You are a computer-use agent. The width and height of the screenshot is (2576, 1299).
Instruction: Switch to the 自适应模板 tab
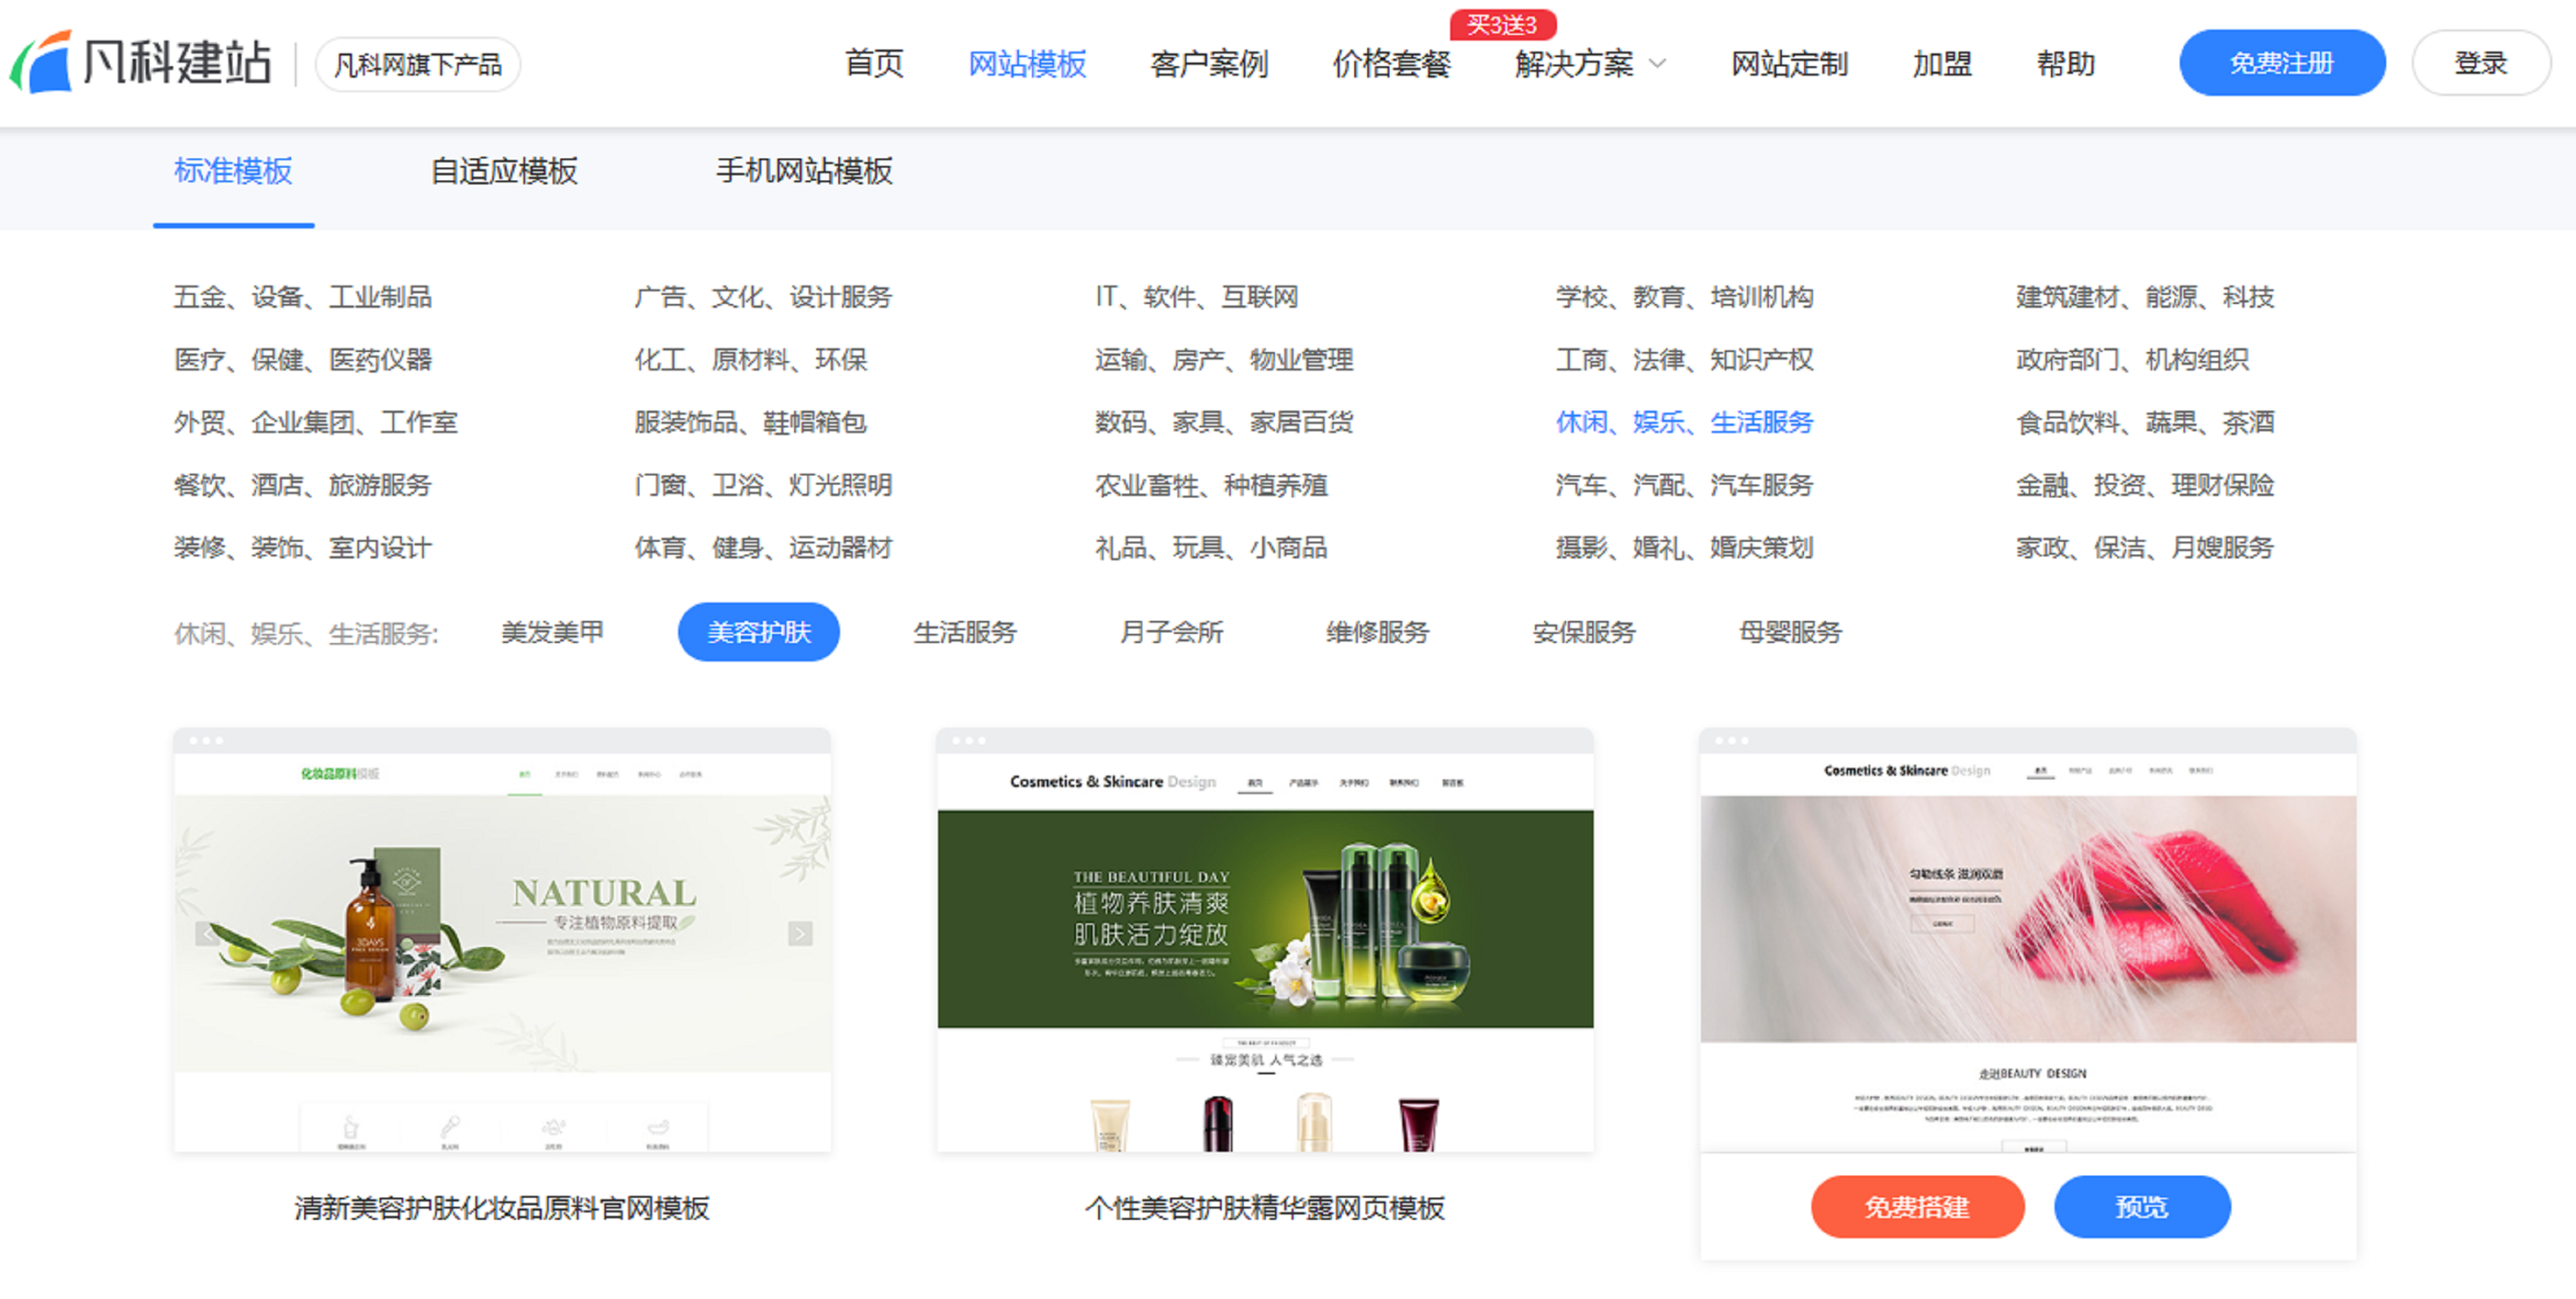[x=504, y=171]
